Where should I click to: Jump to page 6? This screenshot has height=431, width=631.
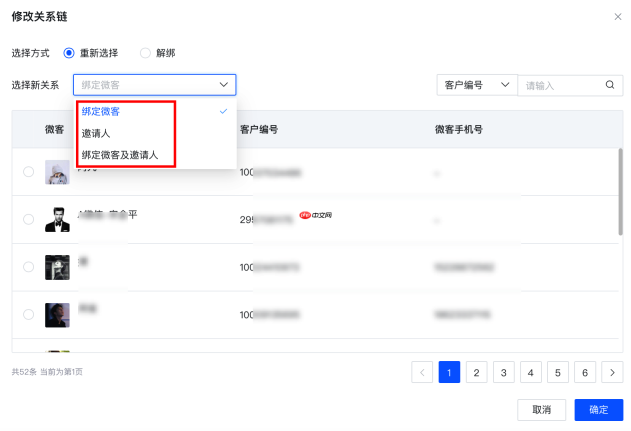coord(585,372)
